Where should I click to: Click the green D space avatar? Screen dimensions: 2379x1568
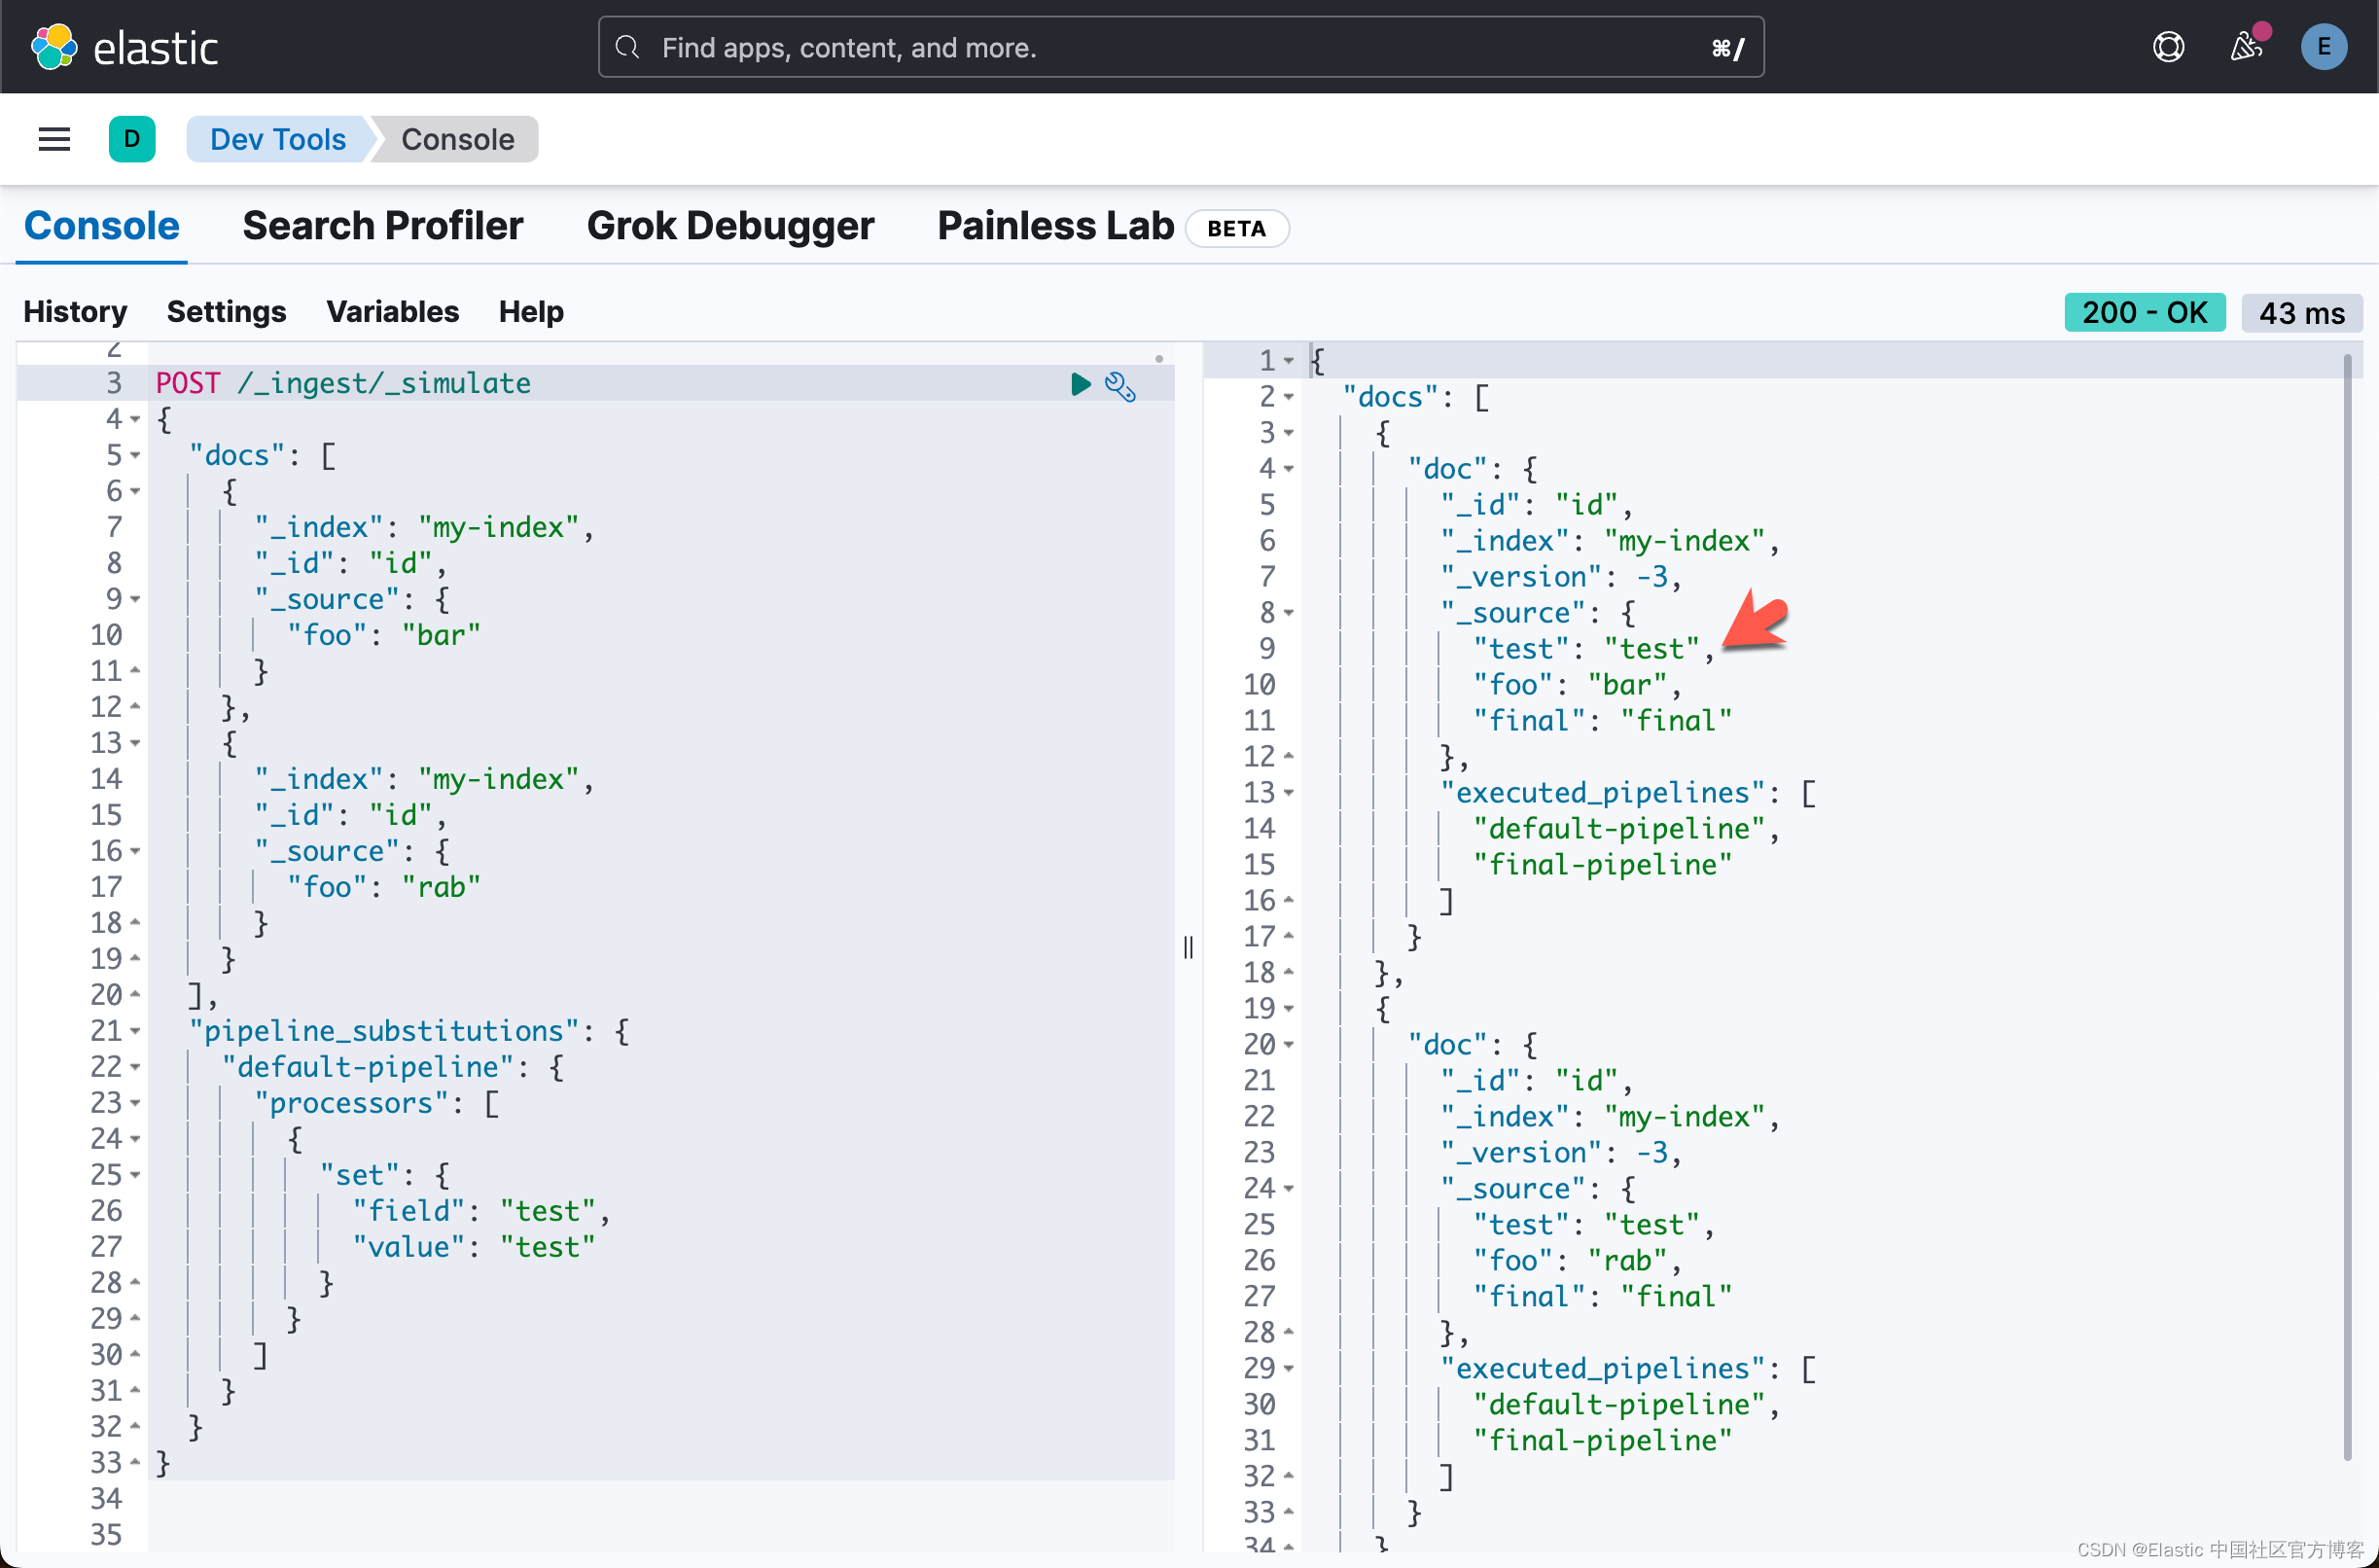coord(131,139)
